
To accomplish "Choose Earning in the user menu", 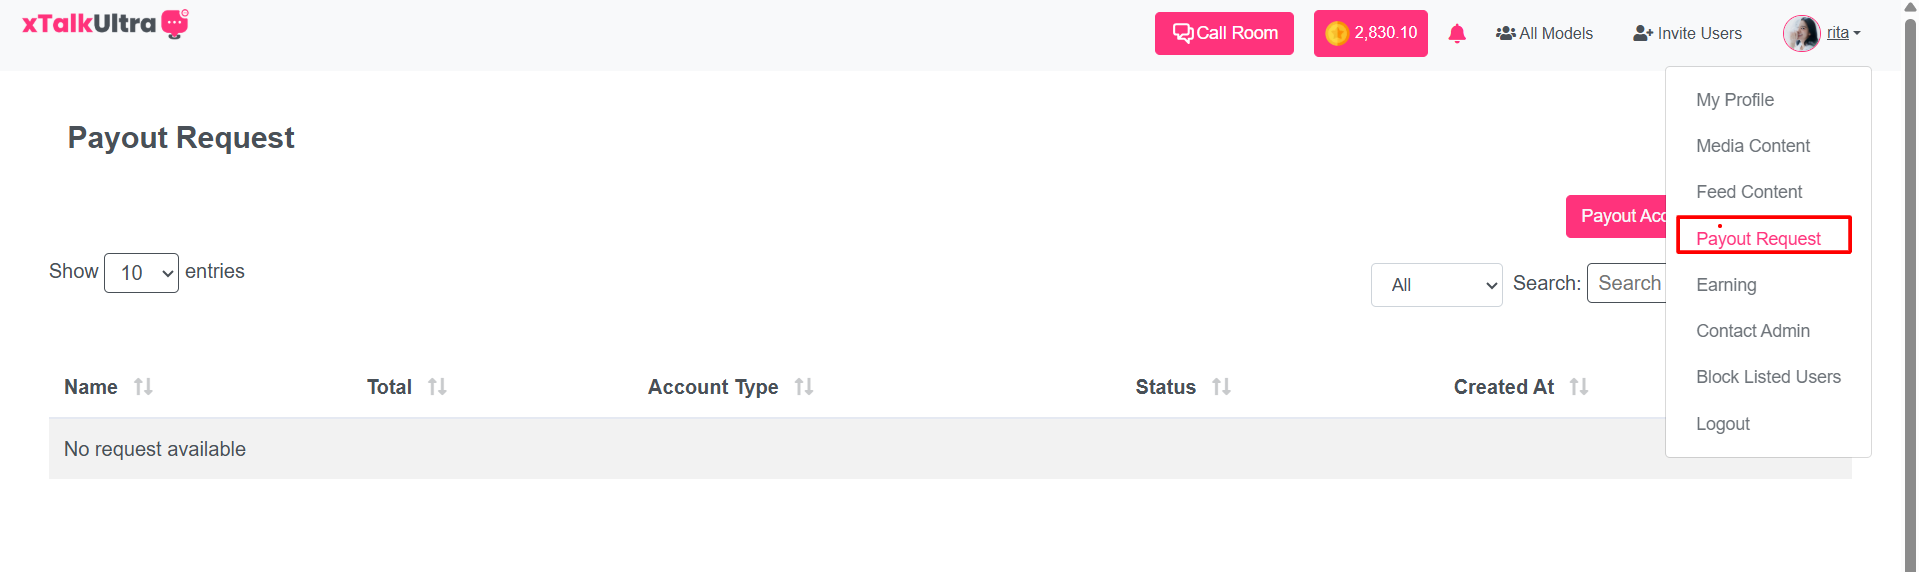I will coord(1725,285).
